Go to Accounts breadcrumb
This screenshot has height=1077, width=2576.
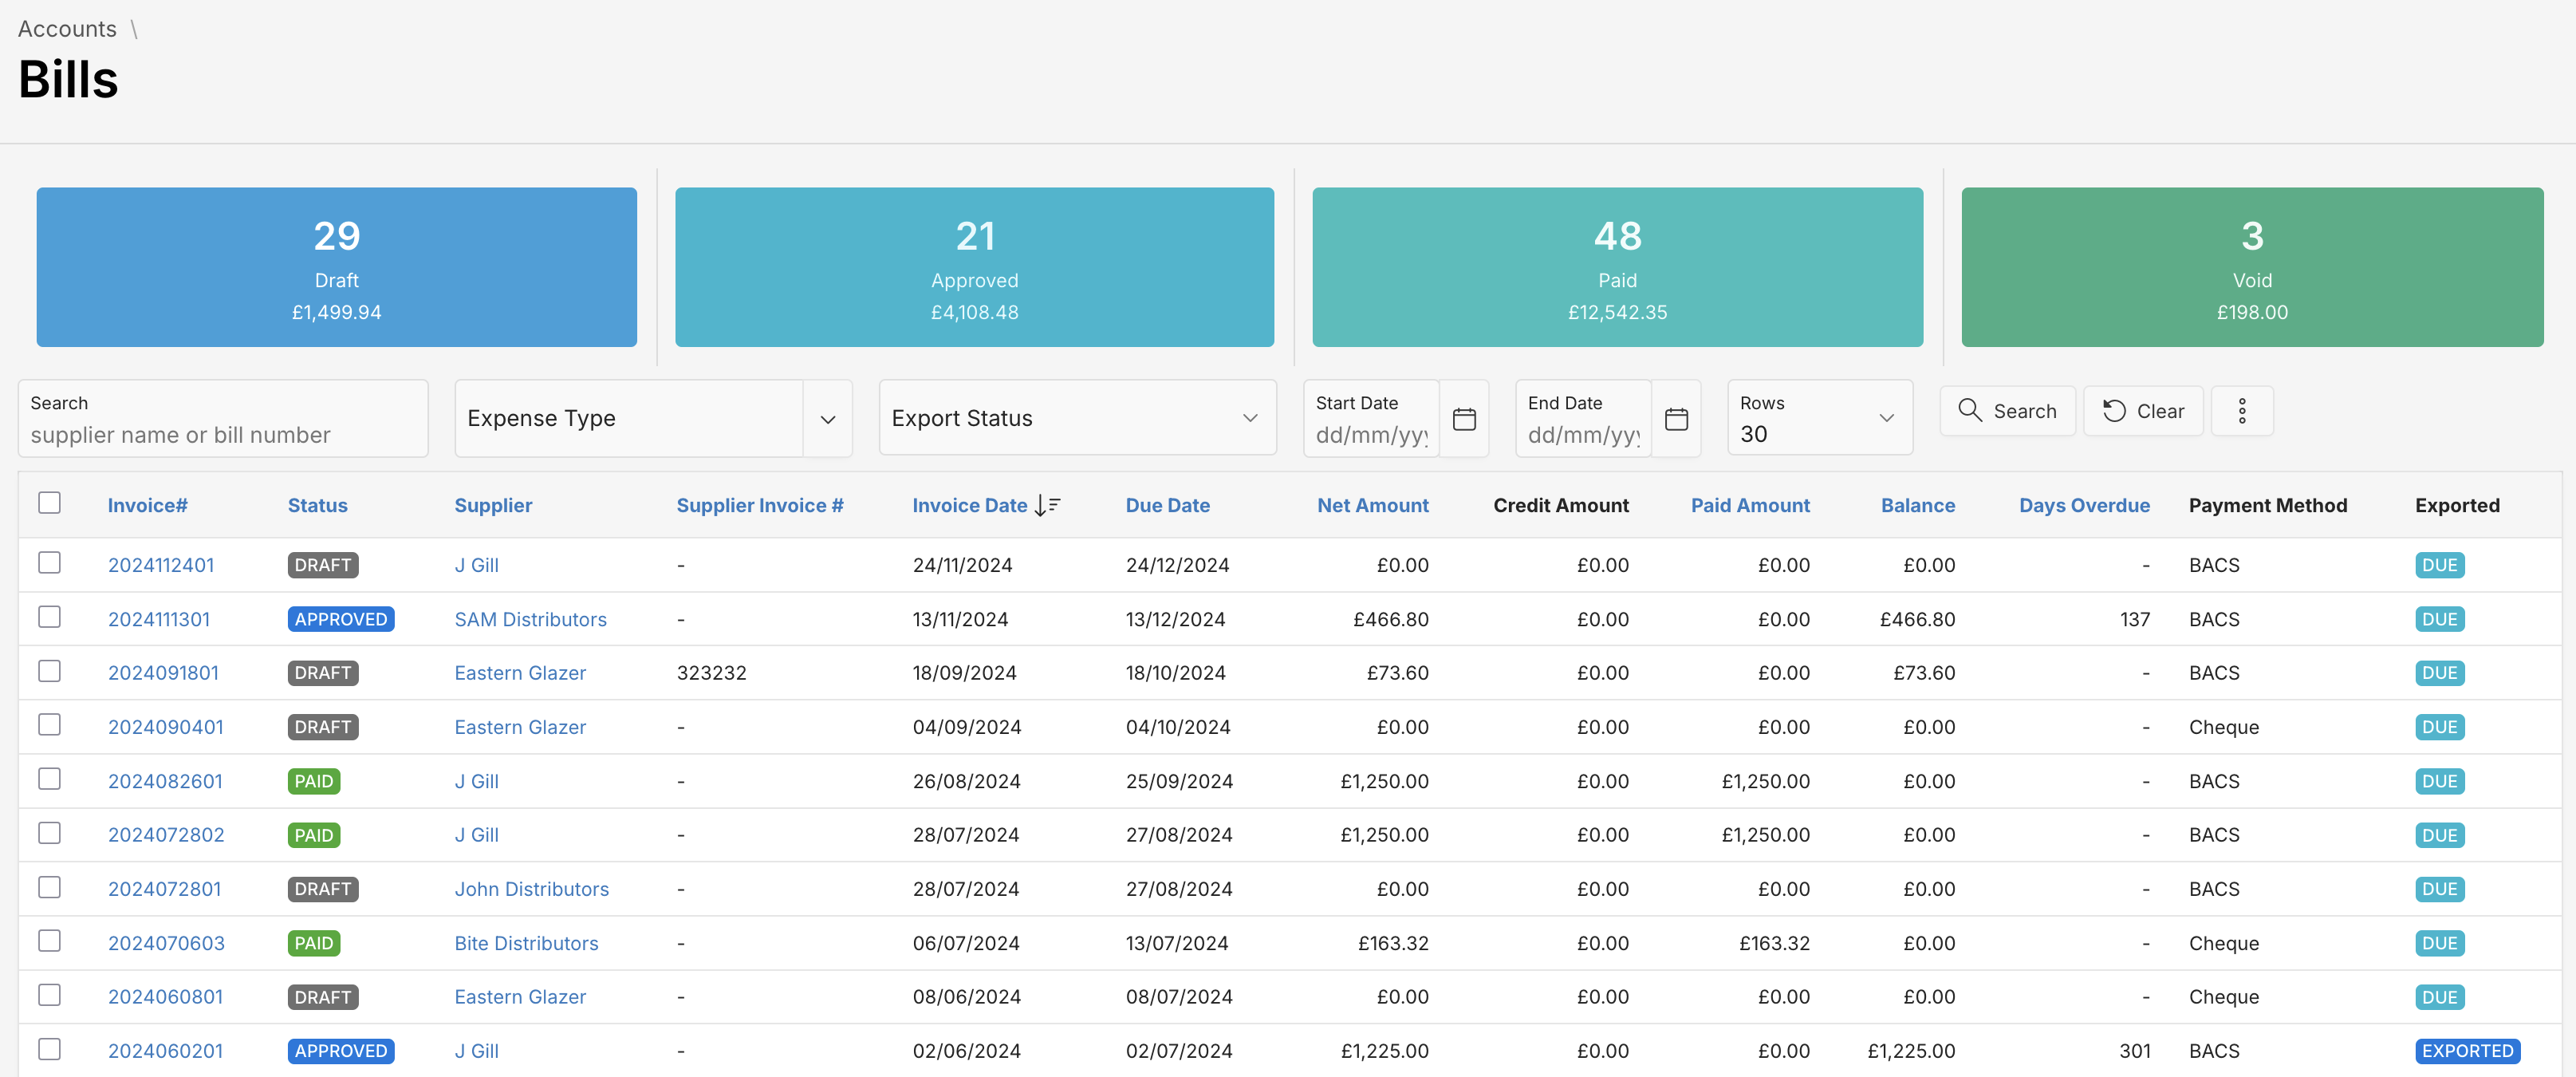67,29
